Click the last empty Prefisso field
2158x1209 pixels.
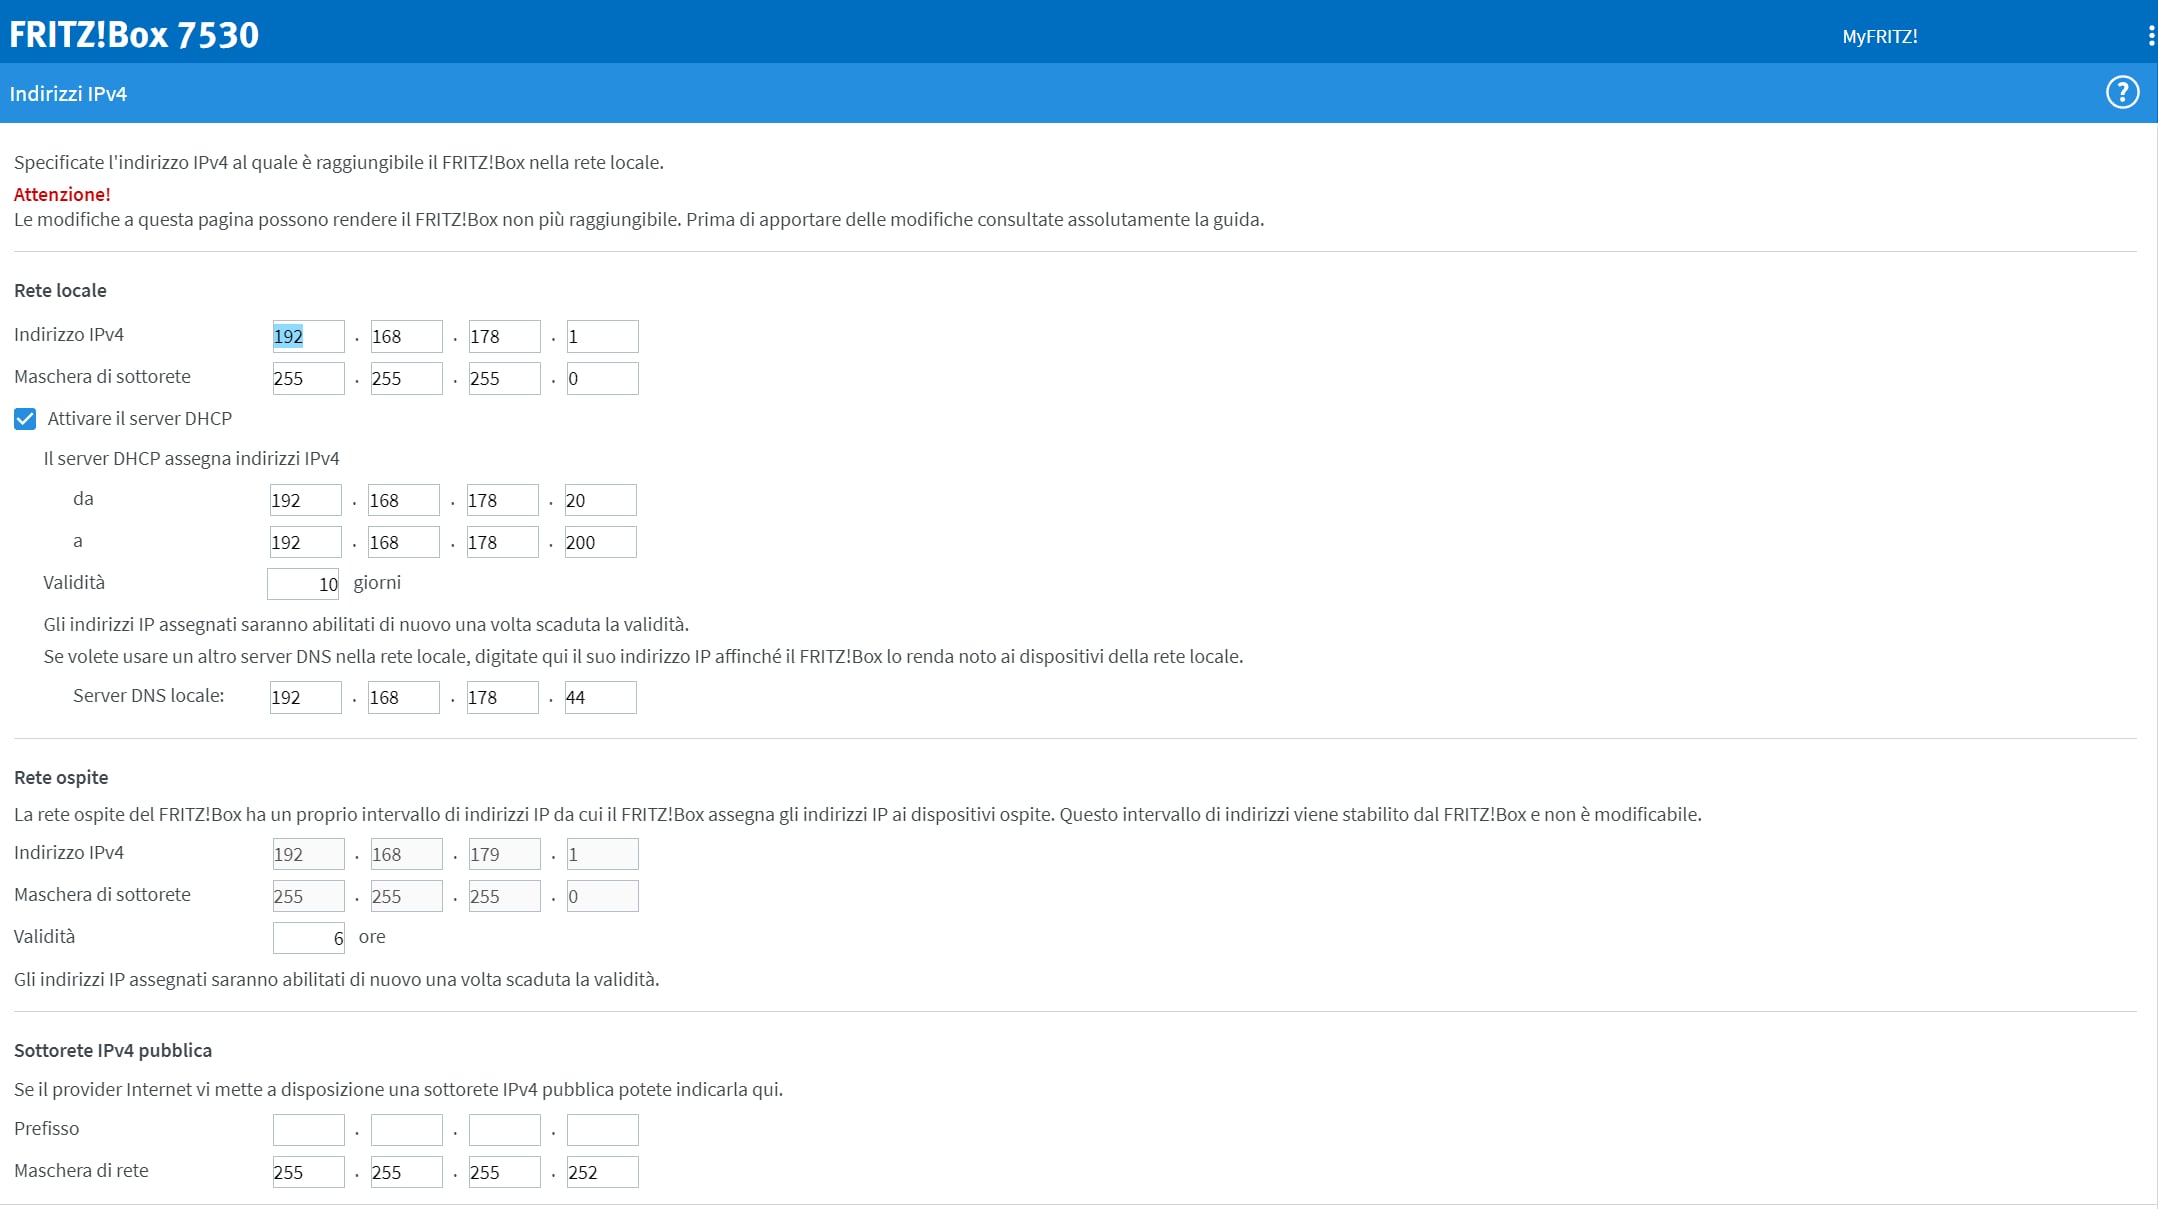coord(602,1130)
